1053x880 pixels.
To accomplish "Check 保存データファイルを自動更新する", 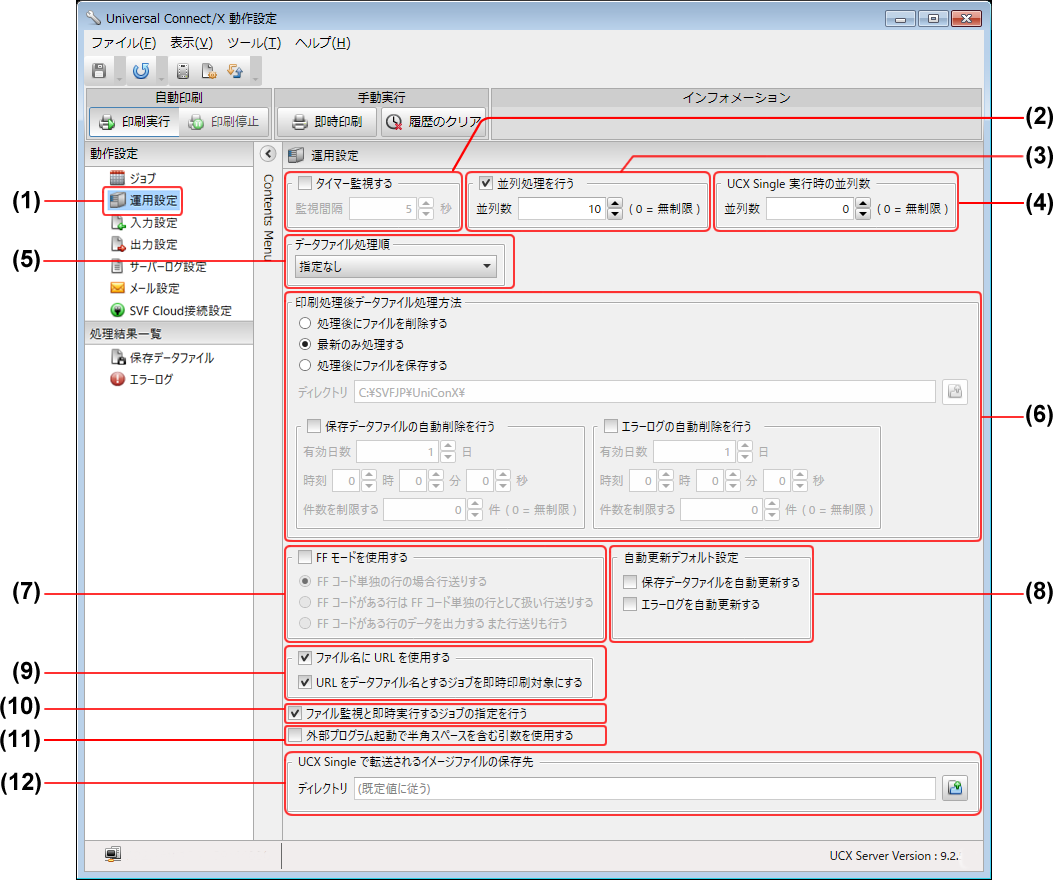I will [x=630, y=582].
